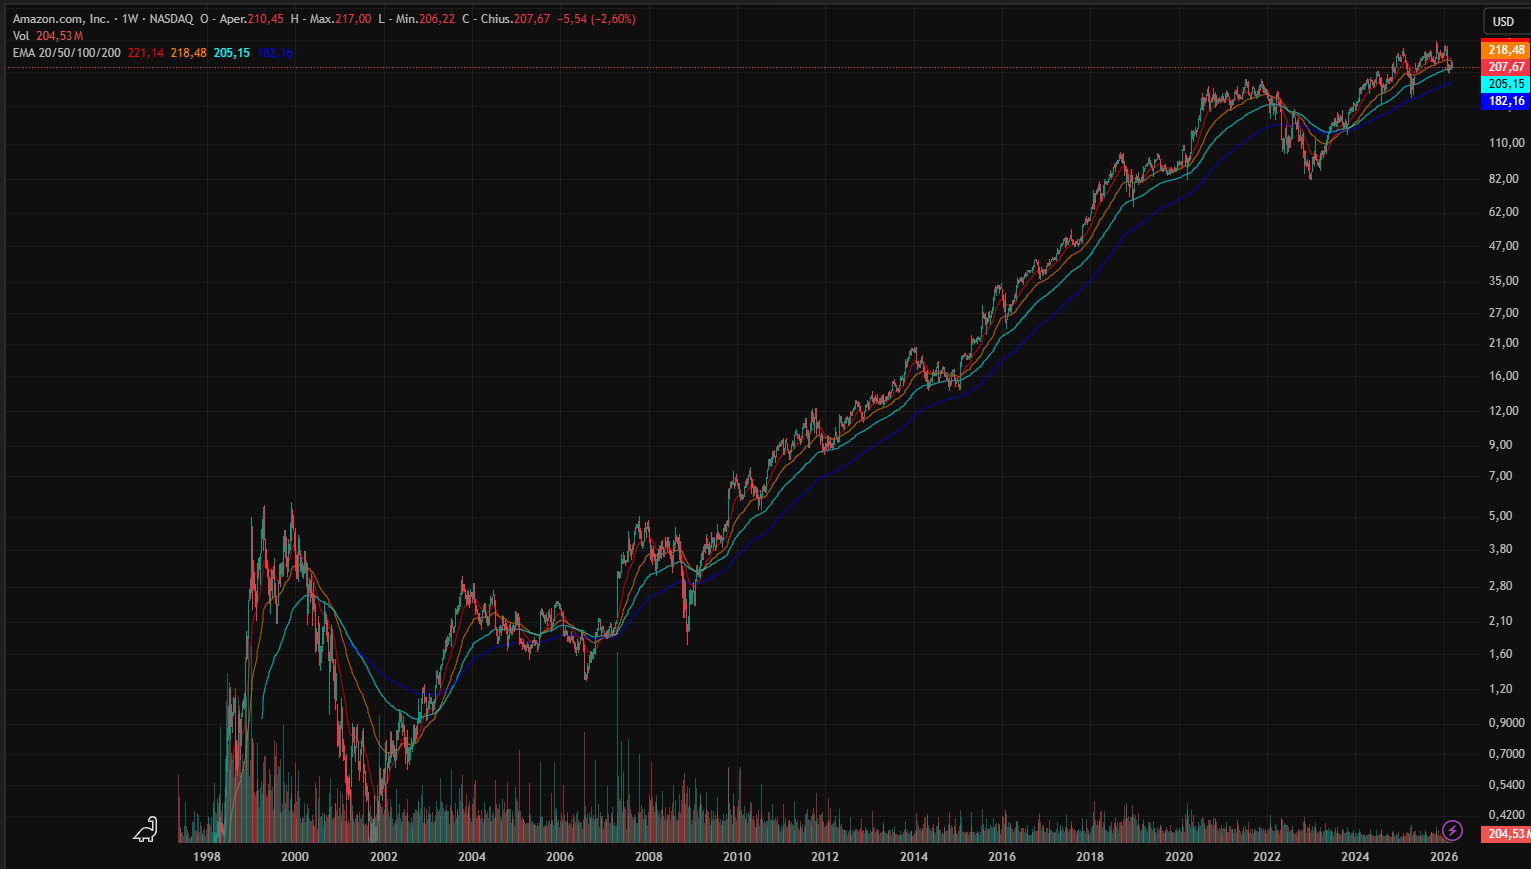Click the 27,00 price scale tick
Screen dimensions: 1531x869
point(1504,313)
